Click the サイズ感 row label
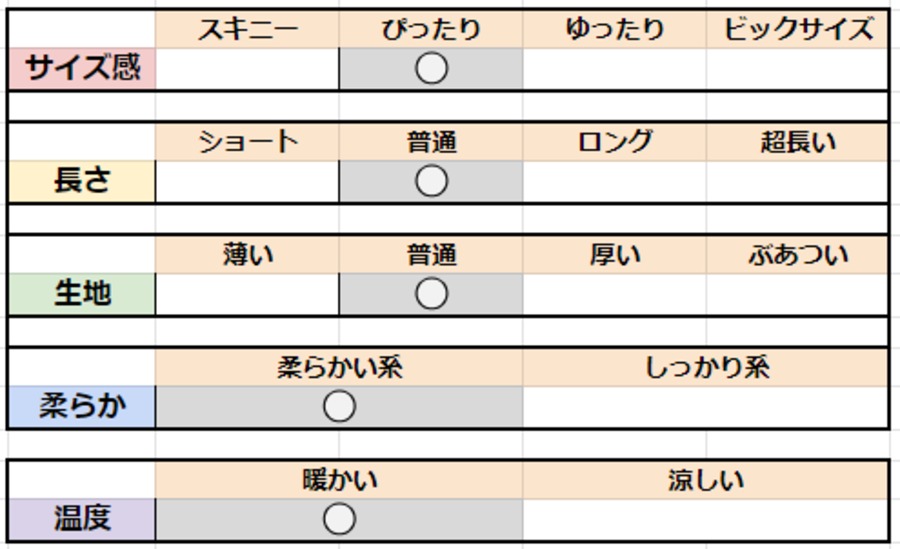Image resolution: width=900 pixels, height=549 pixels. 82,68
